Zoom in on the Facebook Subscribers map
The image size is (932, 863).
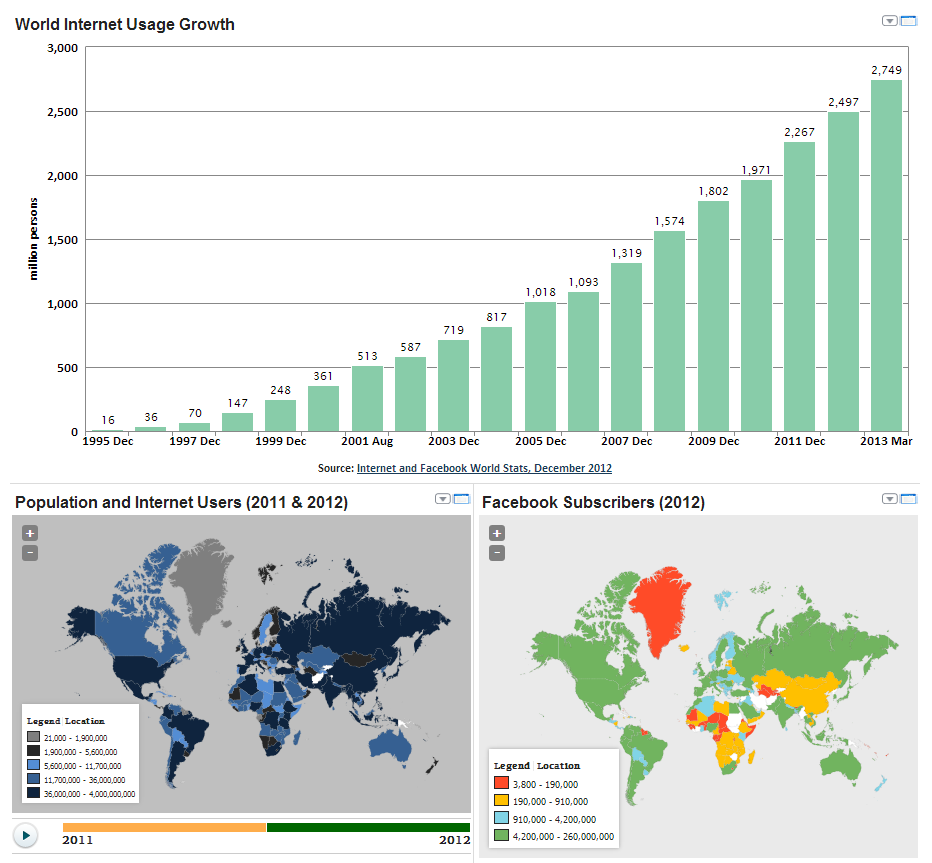coord(497,533)
